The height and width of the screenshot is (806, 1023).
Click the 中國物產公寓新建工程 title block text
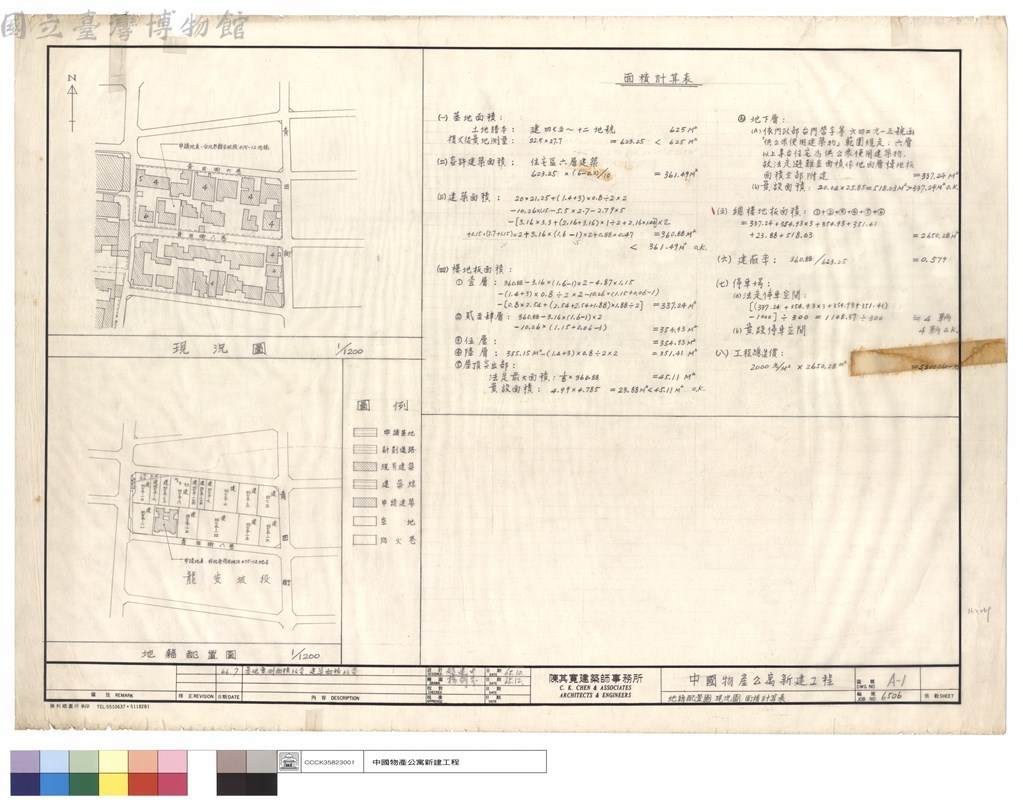[761, 679]
